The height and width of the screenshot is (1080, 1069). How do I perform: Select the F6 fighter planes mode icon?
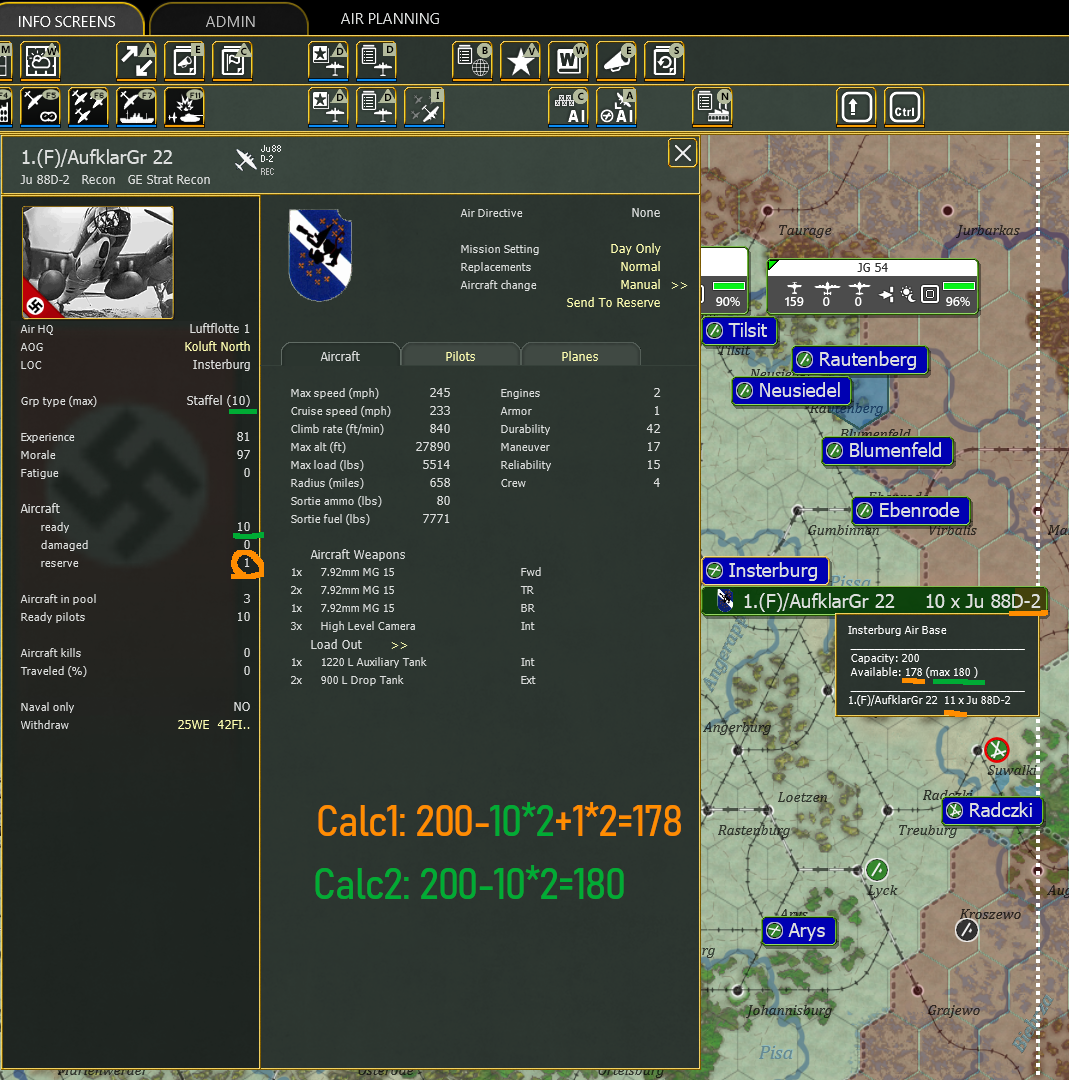[x=88, y=107]
